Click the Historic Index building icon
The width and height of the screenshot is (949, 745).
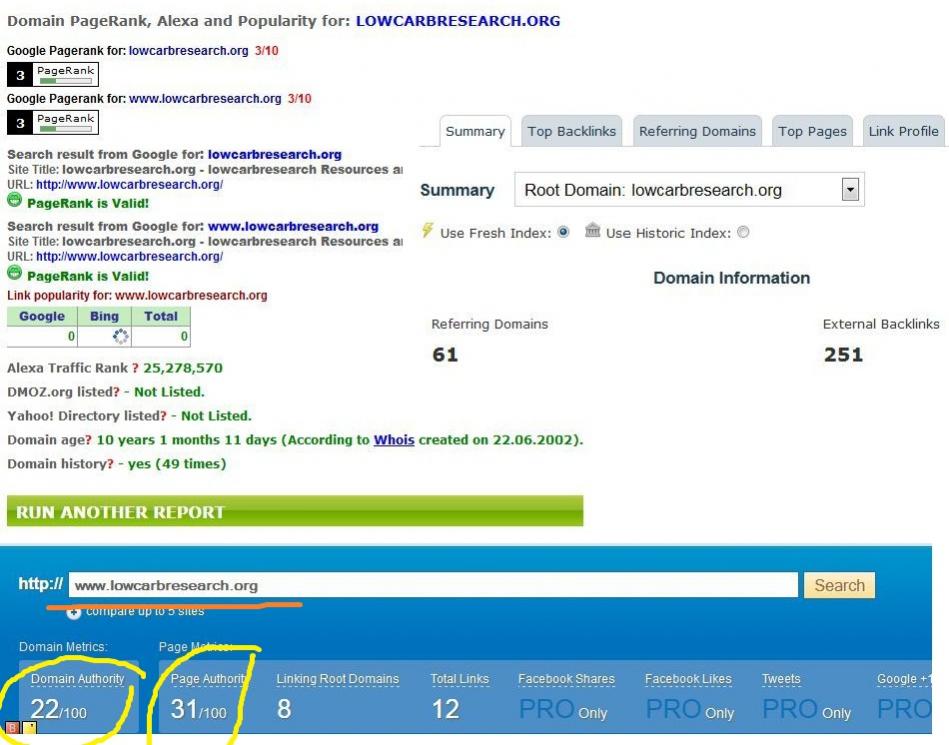click(x=593, y=230)
